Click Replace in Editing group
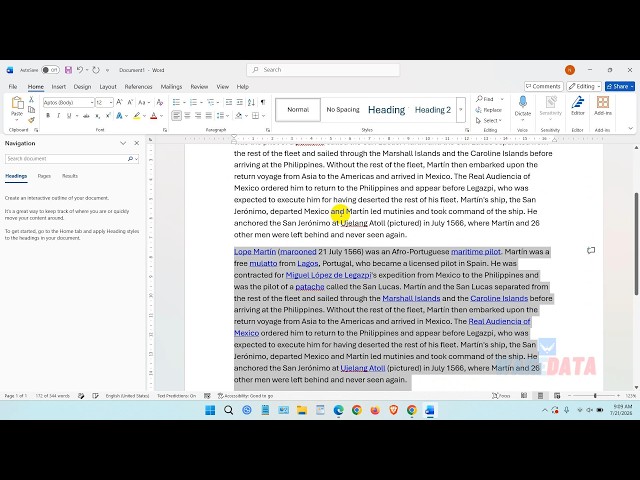The width and height of the screenshot is (640, 480). point(489,110)
